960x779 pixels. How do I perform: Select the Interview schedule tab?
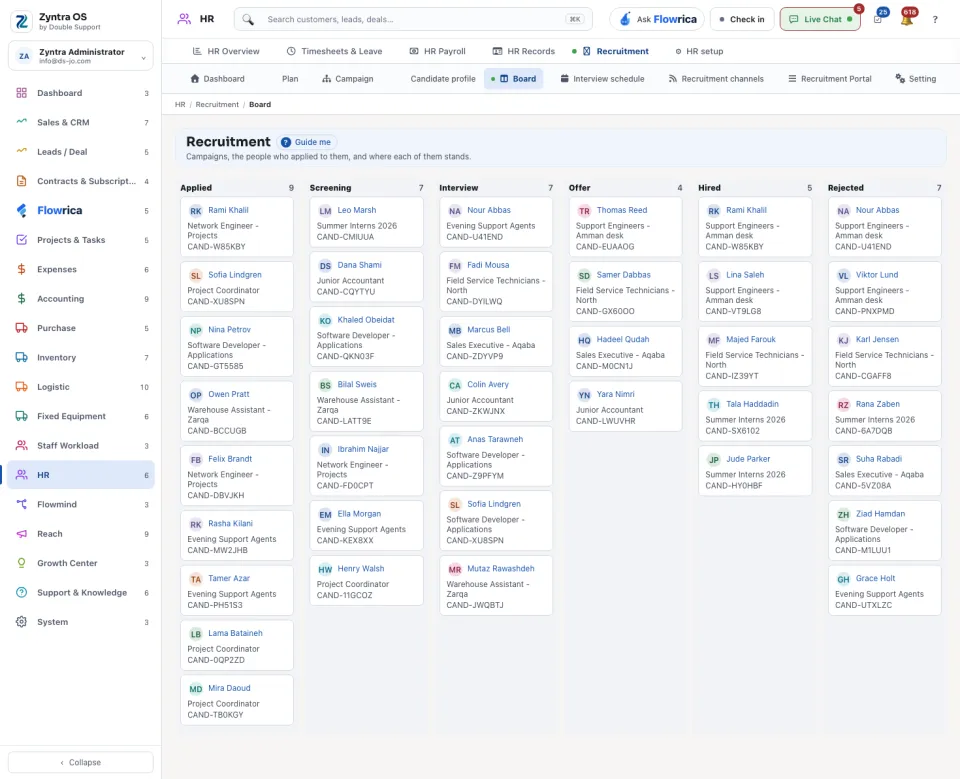(602, 79)
